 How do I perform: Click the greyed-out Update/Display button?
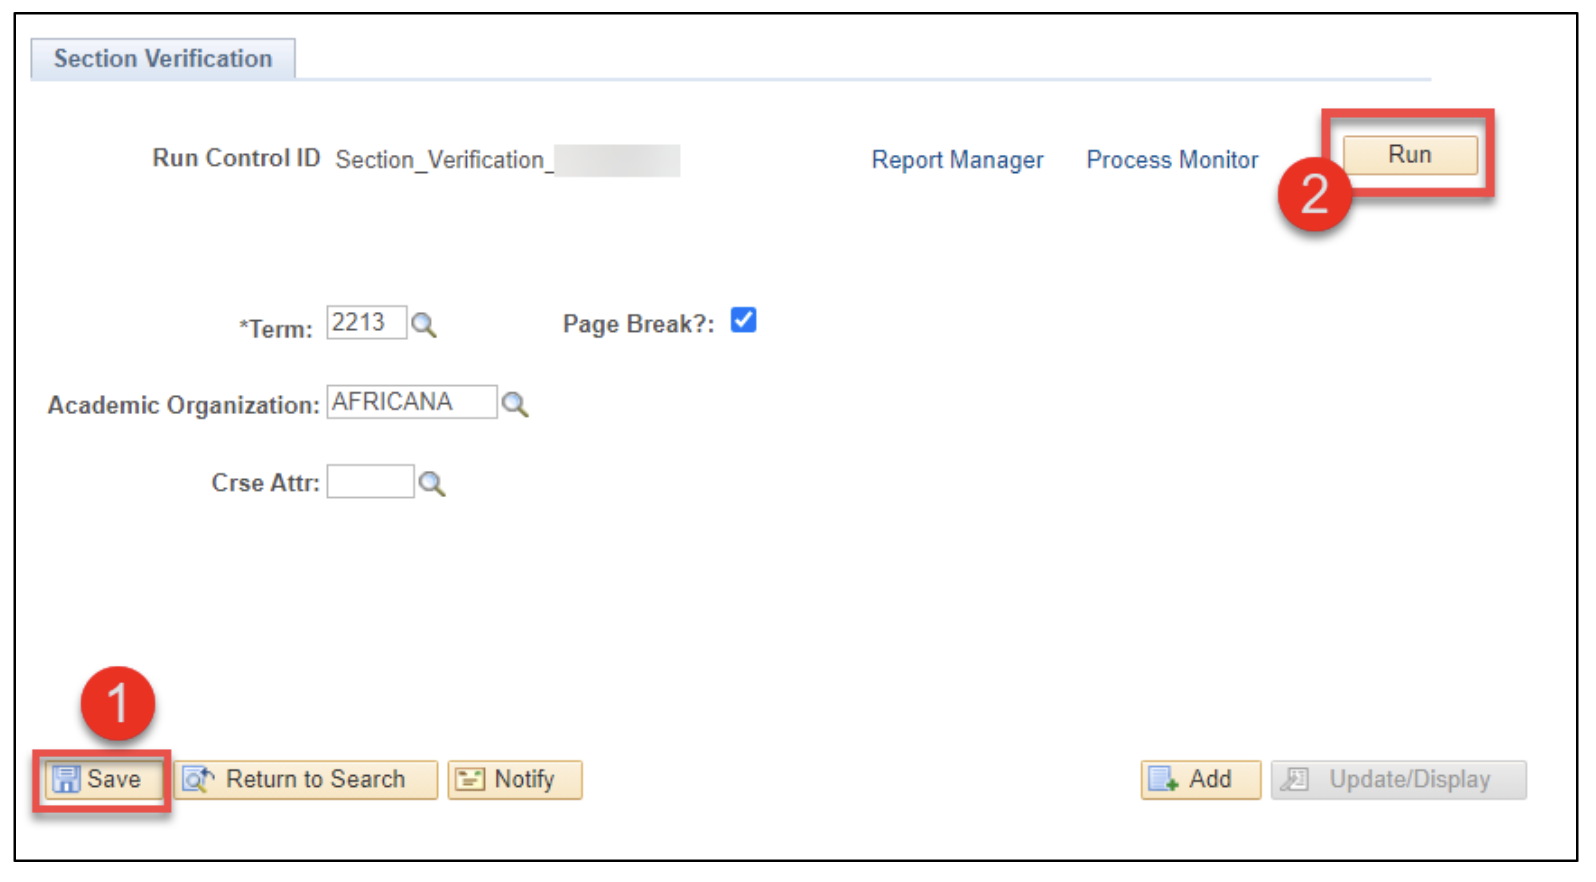coord(1397,780)
